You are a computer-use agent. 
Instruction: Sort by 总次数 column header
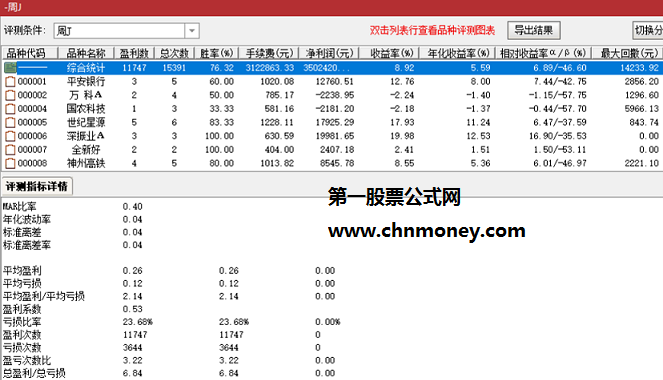(174, 53)
